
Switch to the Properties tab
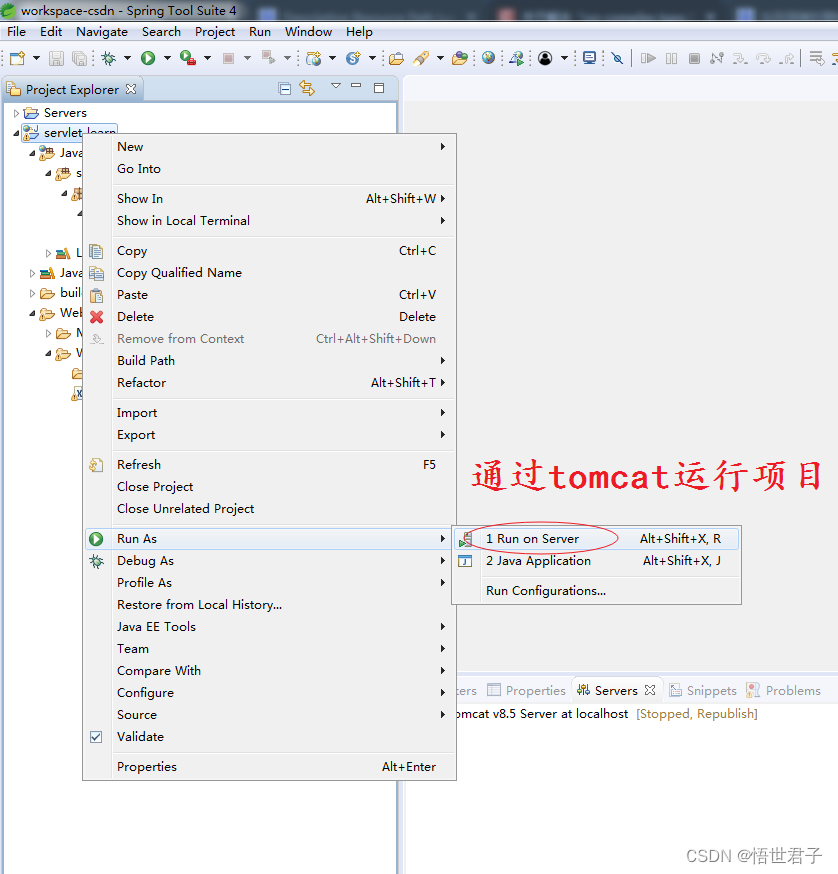click(527, 691)
